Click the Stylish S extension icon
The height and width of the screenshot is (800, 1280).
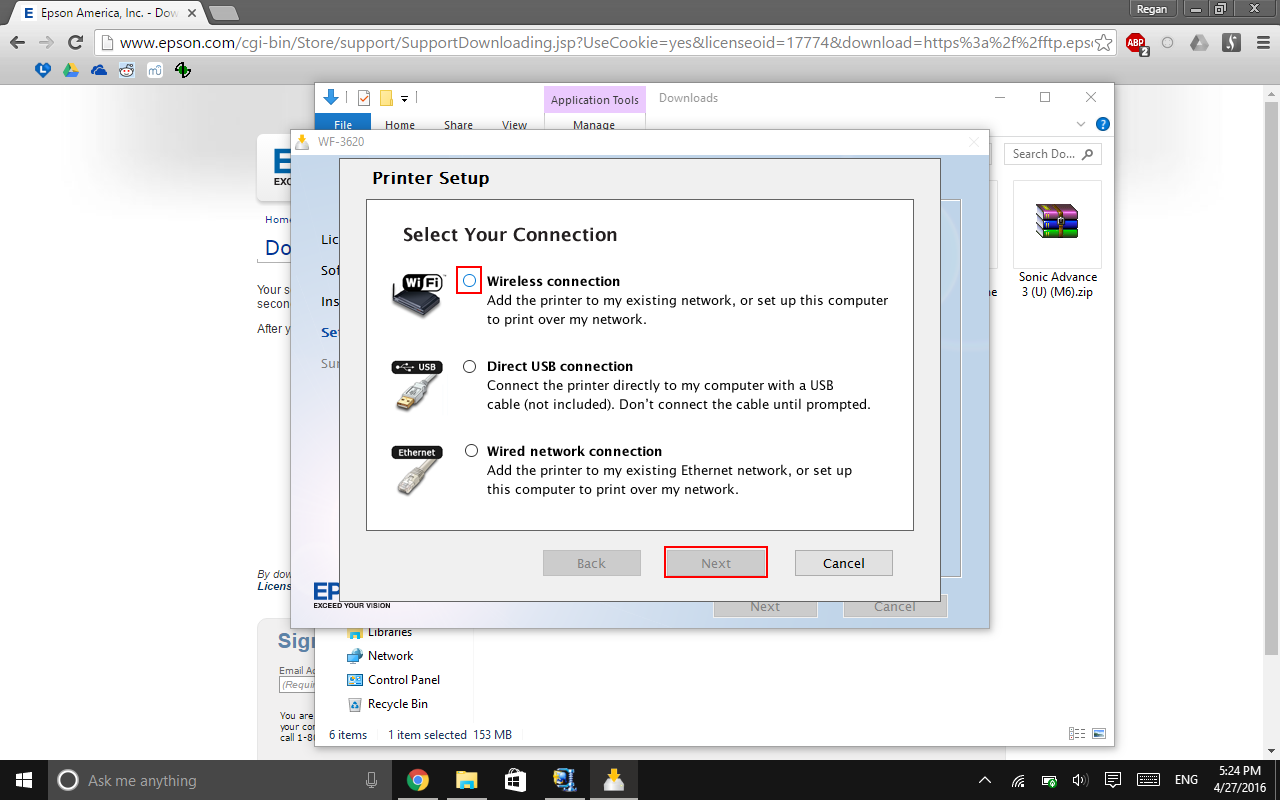point(1232,43)
